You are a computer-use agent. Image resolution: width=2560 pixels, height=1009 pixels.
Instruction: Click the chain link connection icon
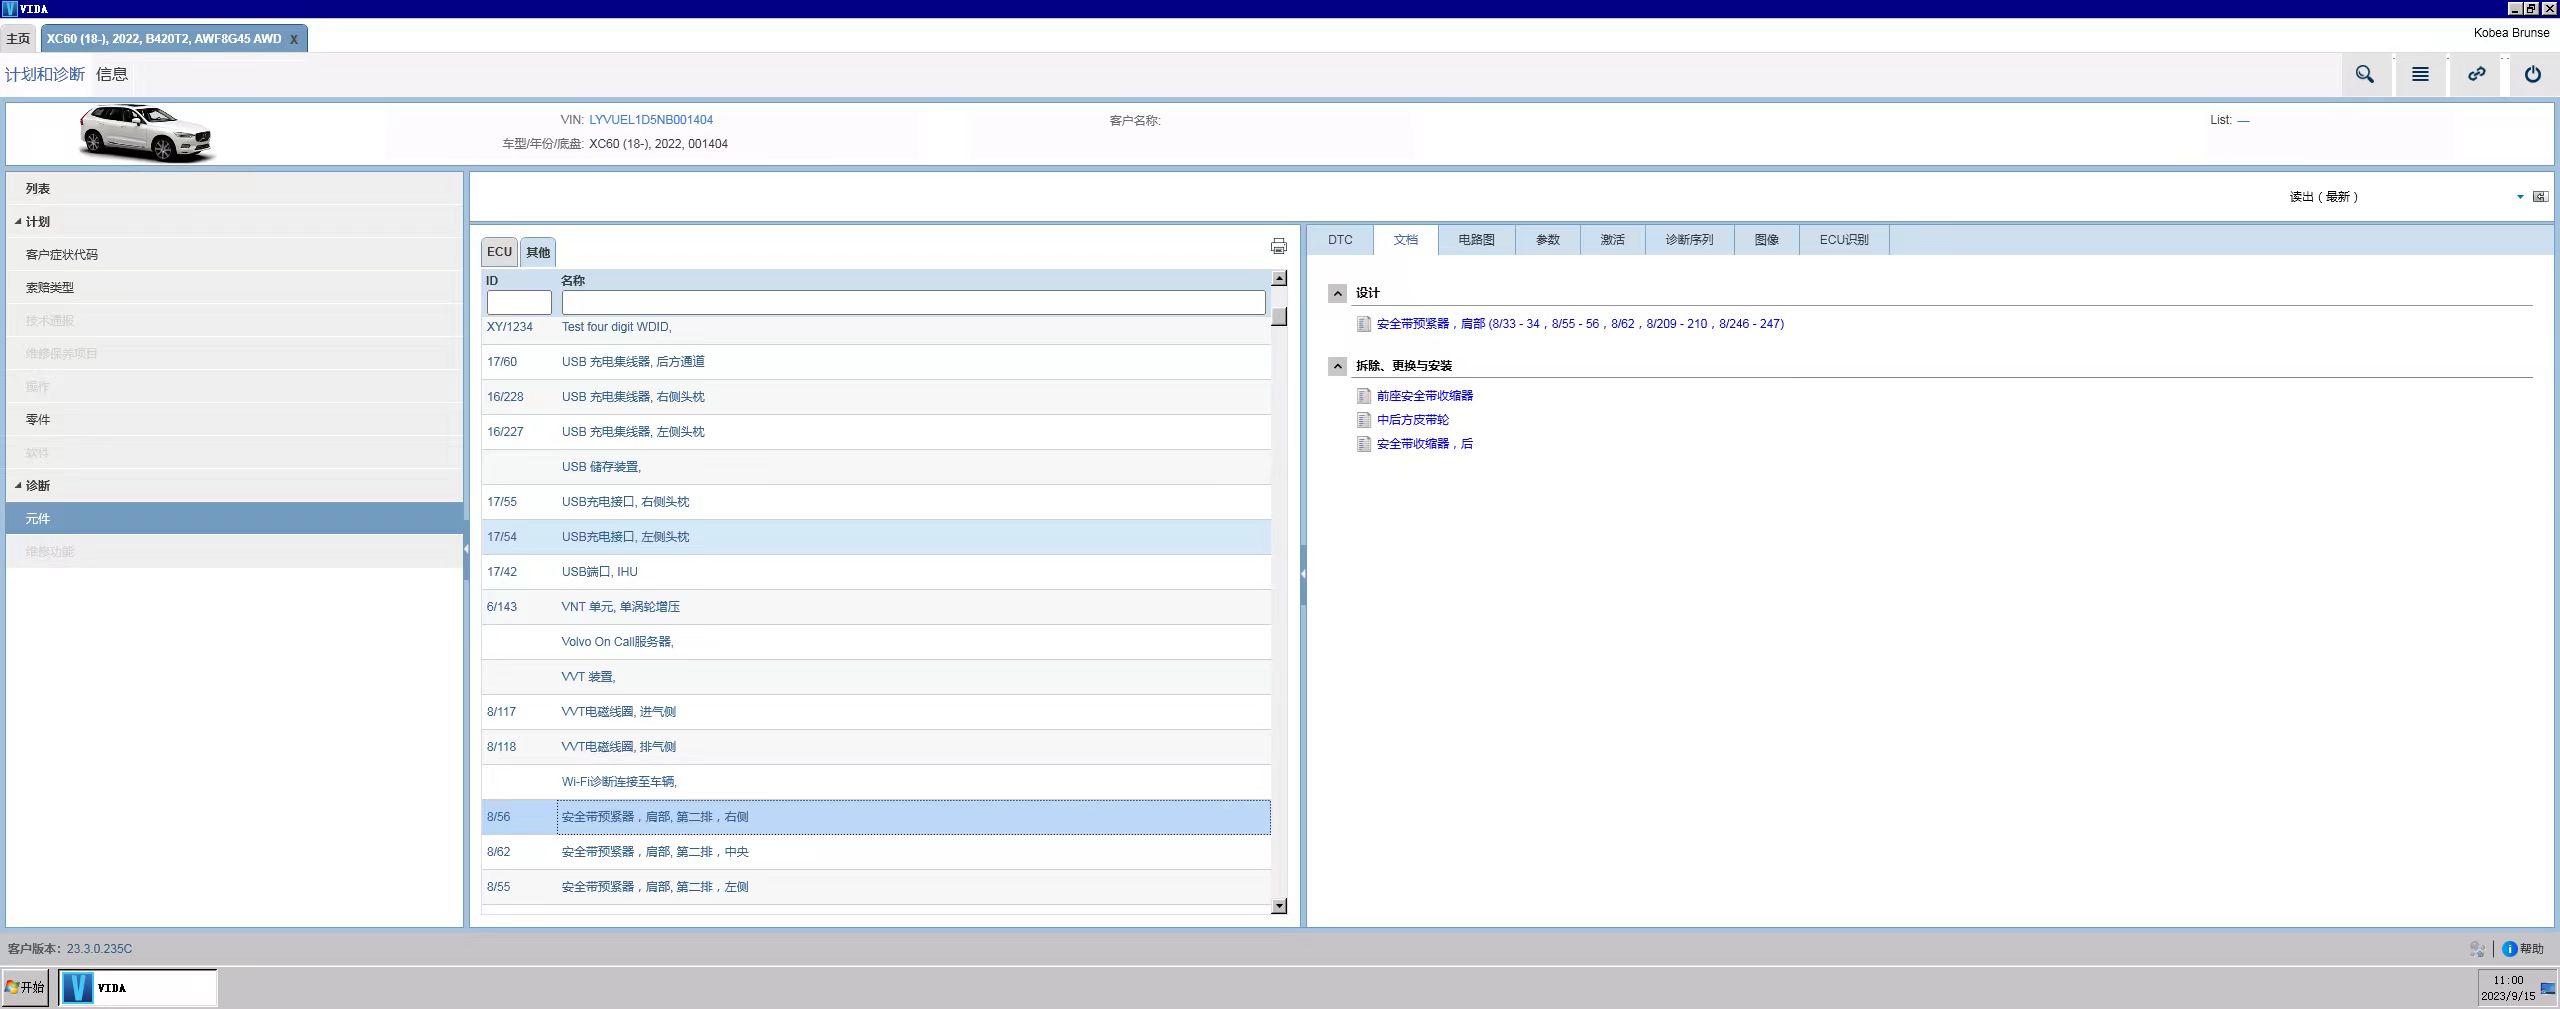2476,75
